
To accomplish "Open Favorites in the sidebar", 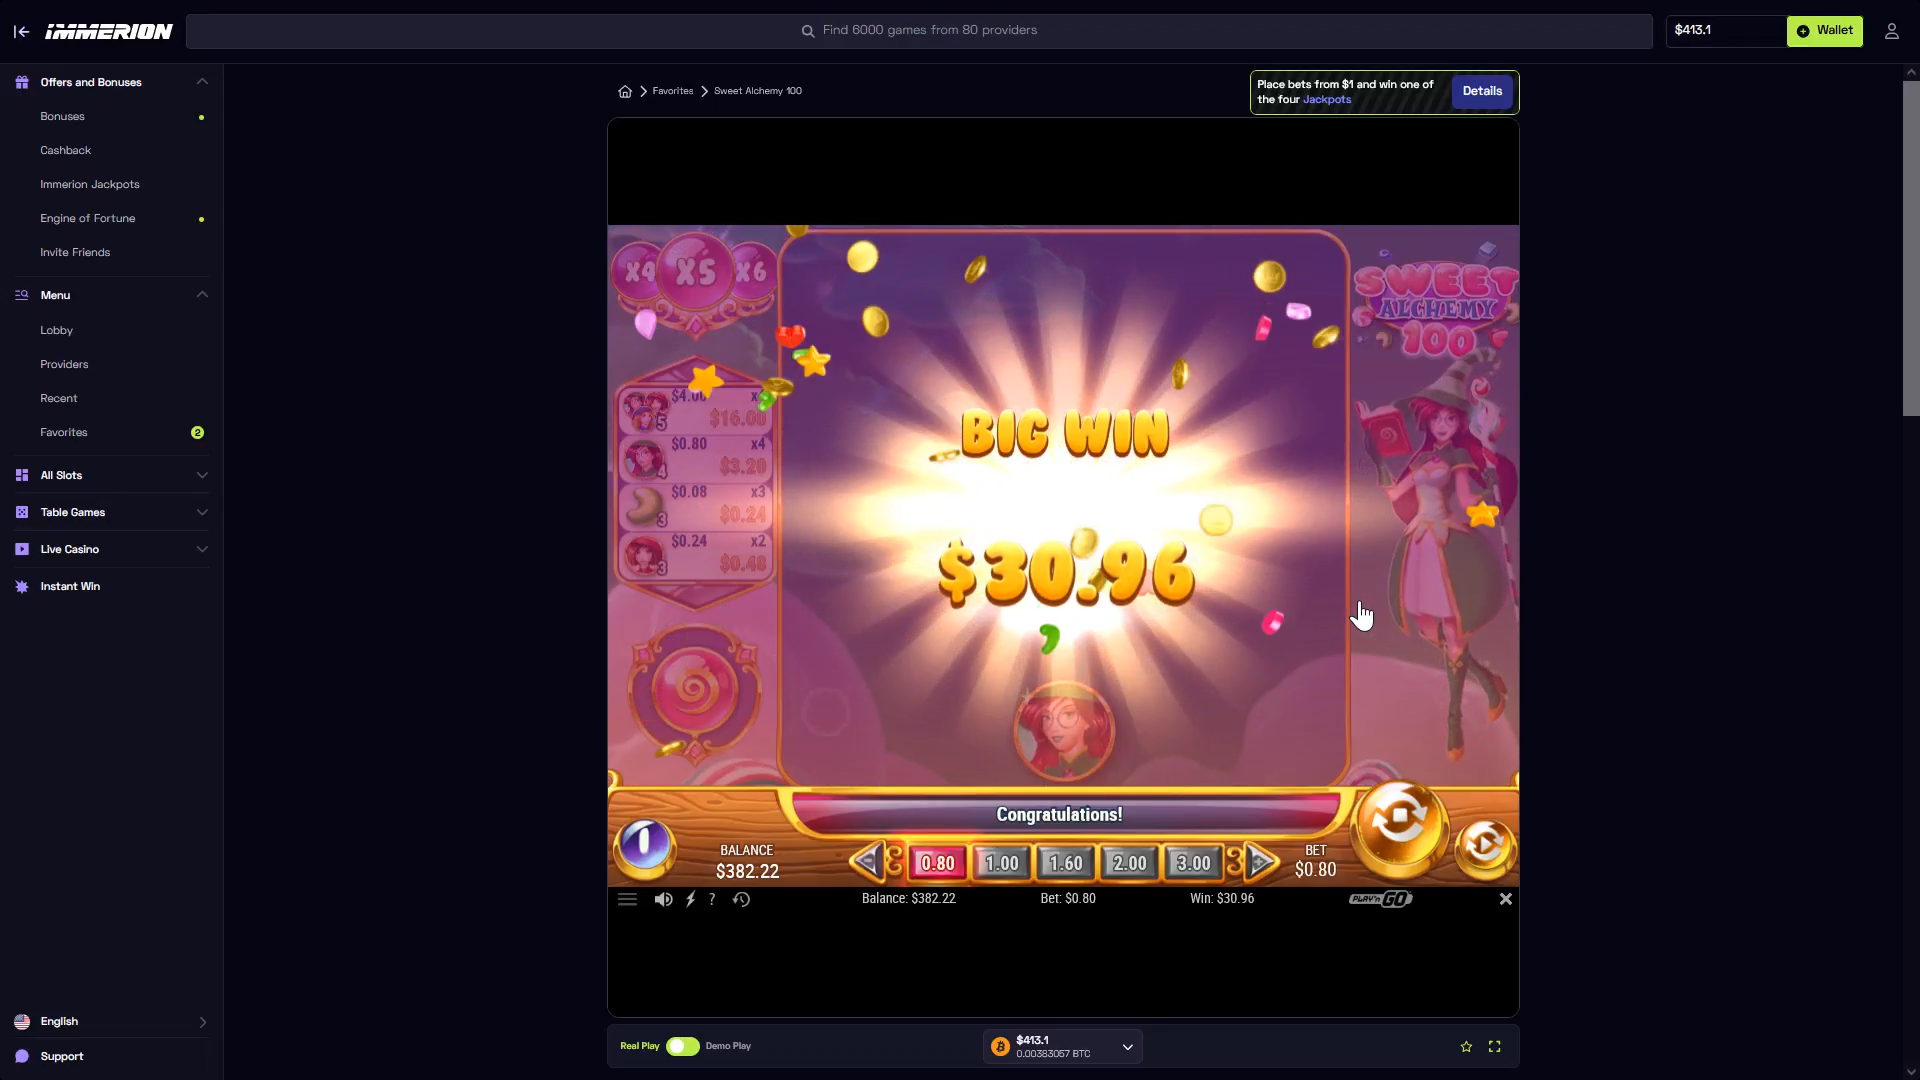I will (63, 432).
